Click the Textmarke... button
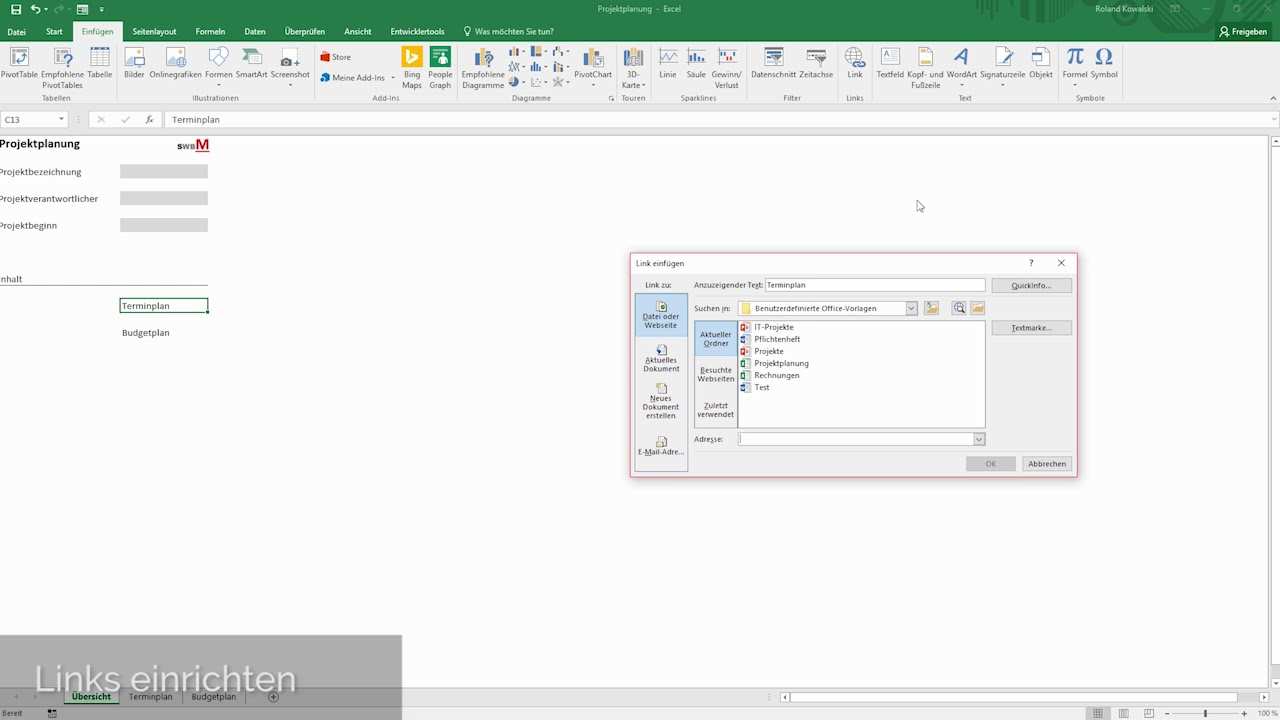 1031,328
